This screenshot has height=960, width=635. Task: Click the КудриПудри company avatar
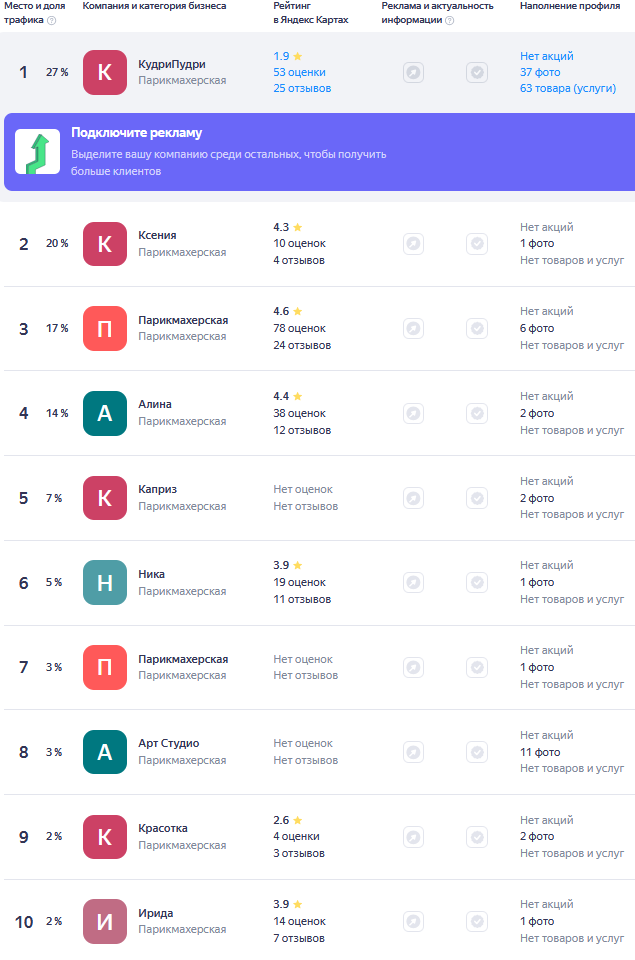point(105,72)
